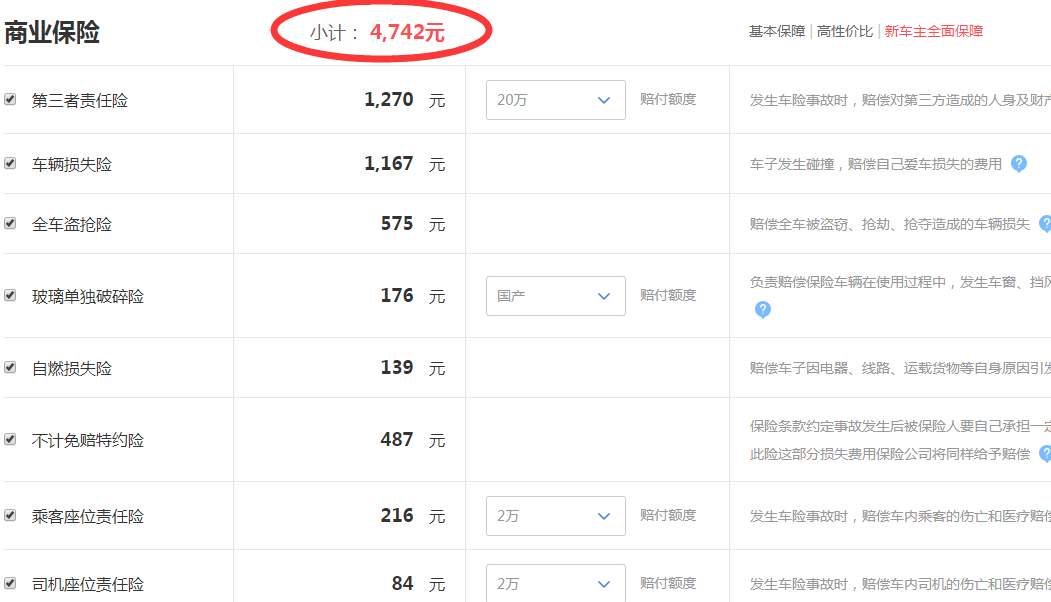Click the 第三者责任险 label
The width and height of the screenshot is (1051, 602).
tap(80, 101)
